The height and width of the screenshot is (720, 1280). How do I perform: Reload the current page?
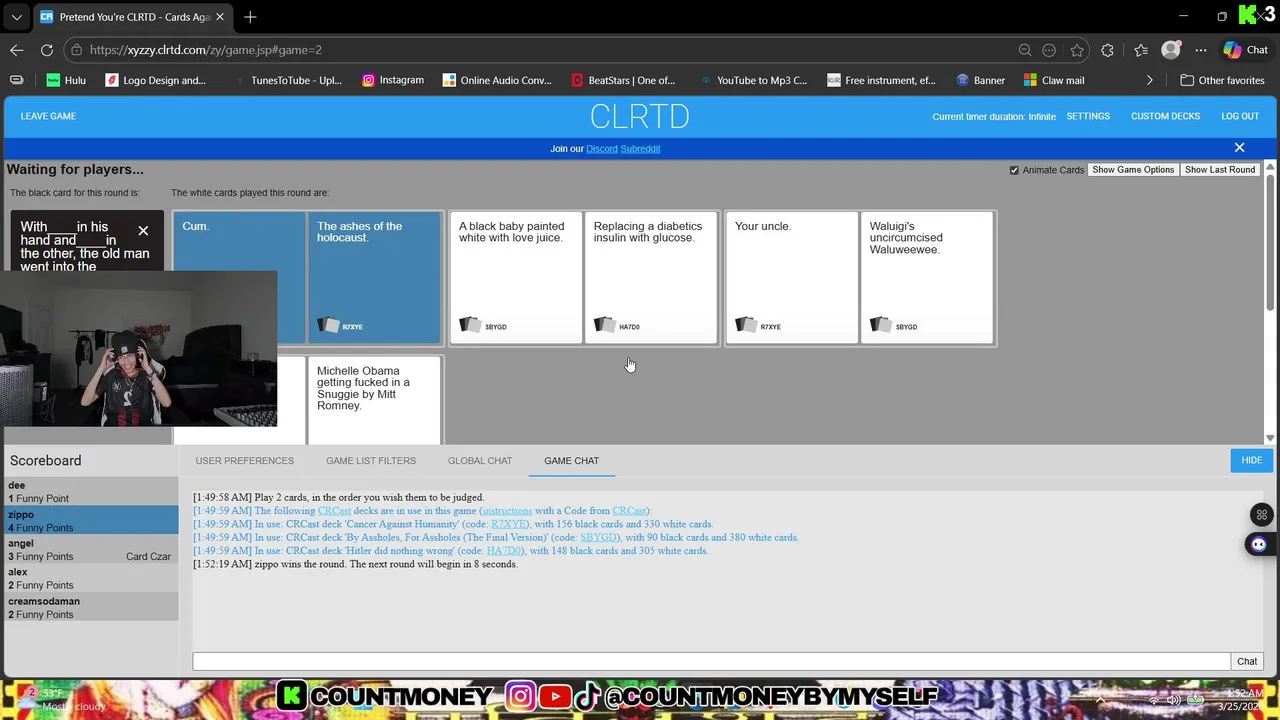47,50
